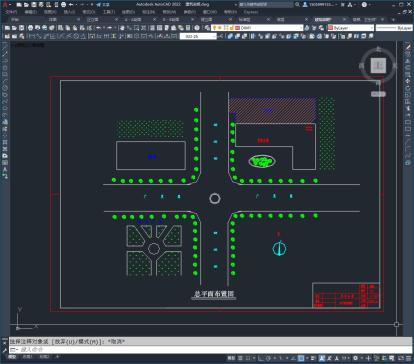Select the Trim modify tool
Screen dimensions: 414x364
click(408, 108)
